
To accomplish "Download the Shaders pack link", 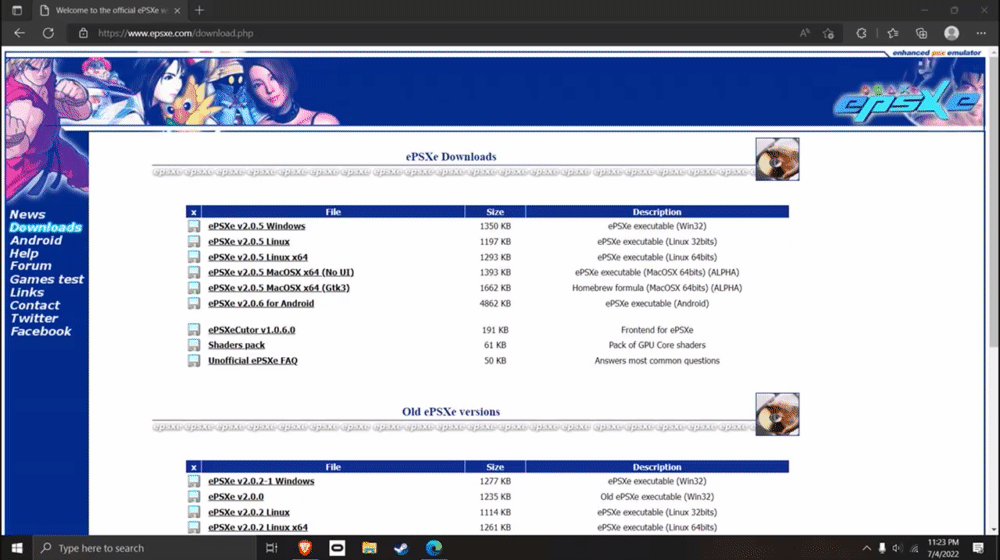I will point(236,345).
